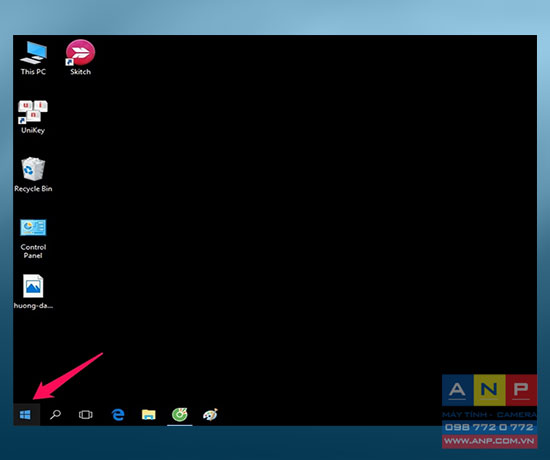Screen dimensions: 550x460
Task: Select the This PC desktop icon
Action: tap(33, 58)
